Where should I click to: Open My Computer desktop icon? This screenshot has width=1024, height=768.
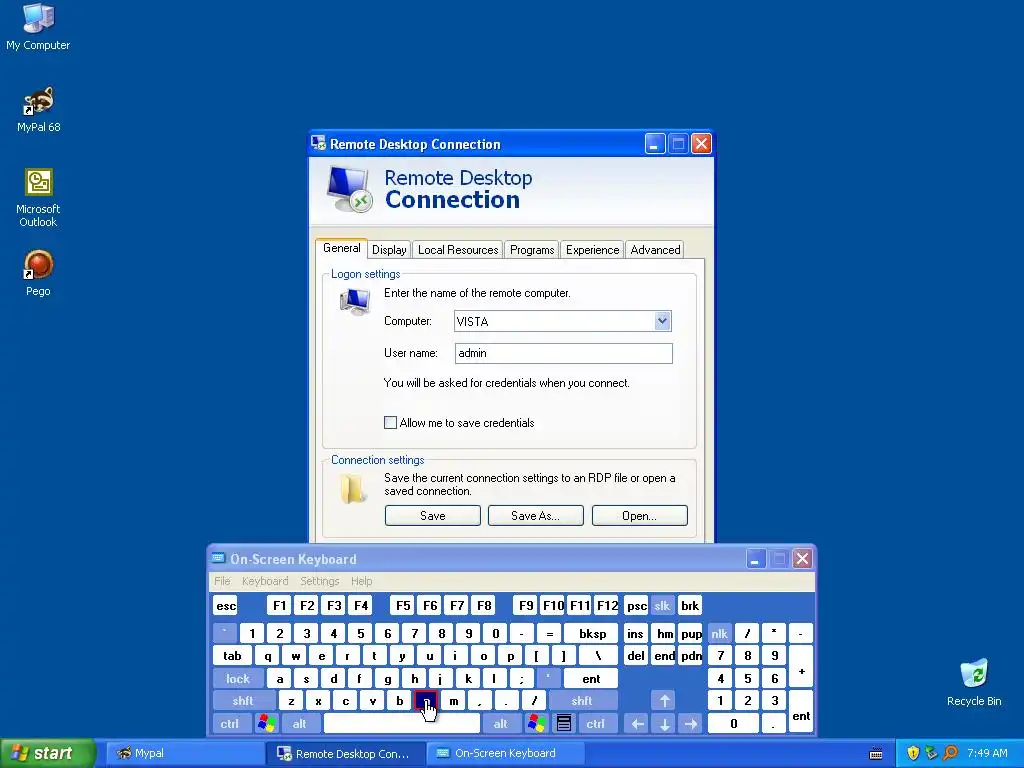38,26
